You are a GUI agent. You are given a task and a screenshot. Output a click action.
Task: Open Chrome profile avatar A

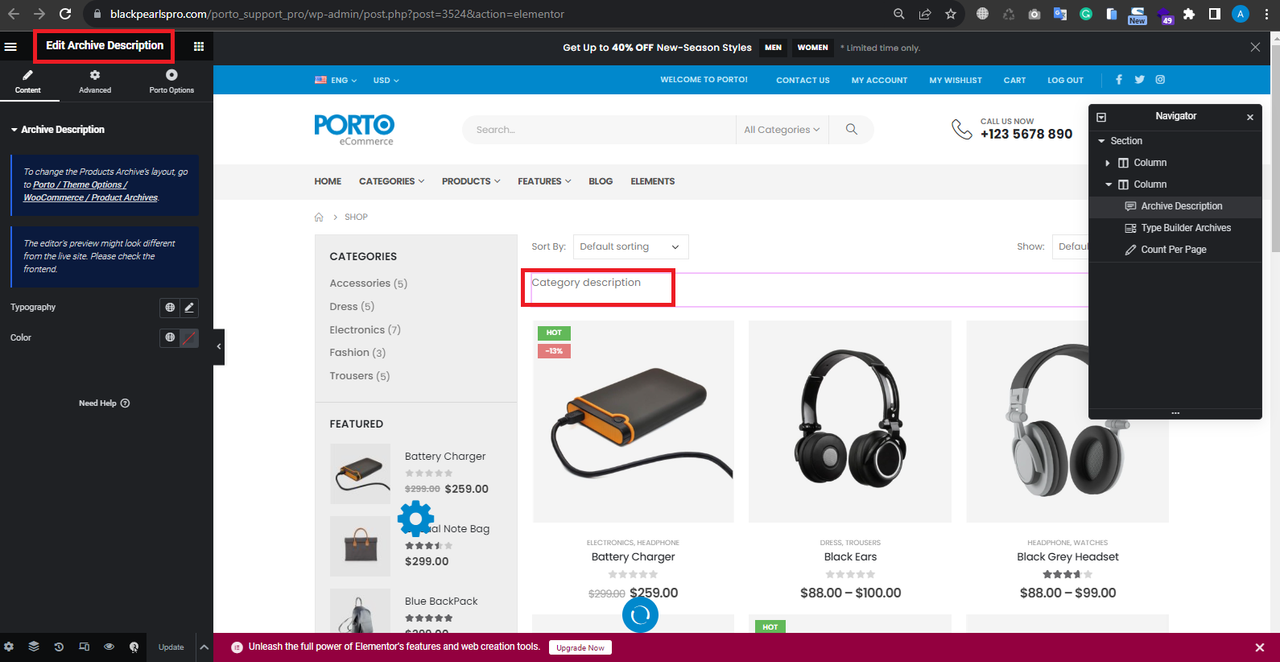coord(1241,14)
